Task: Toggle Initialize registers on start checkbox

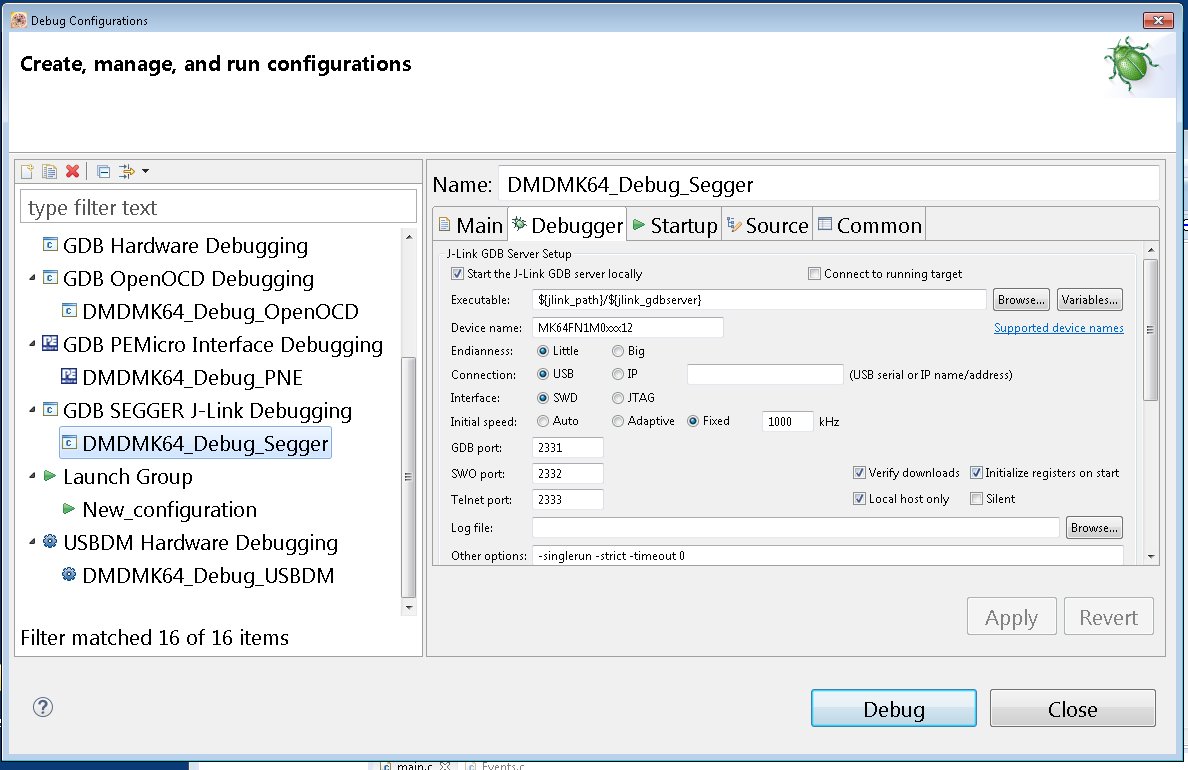Action: (977, 473)
